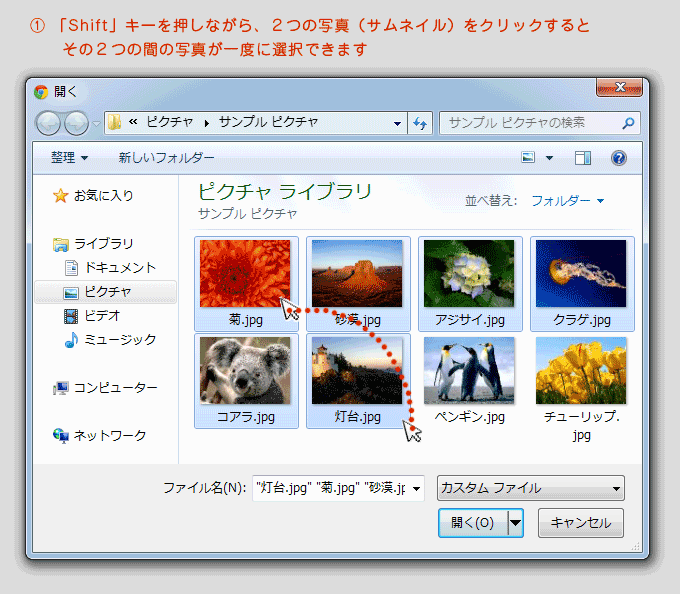The image size is (680, 594).
Task: Click the film icon for ビデオ
Action: pyautogui.click(x=71, y=316)
